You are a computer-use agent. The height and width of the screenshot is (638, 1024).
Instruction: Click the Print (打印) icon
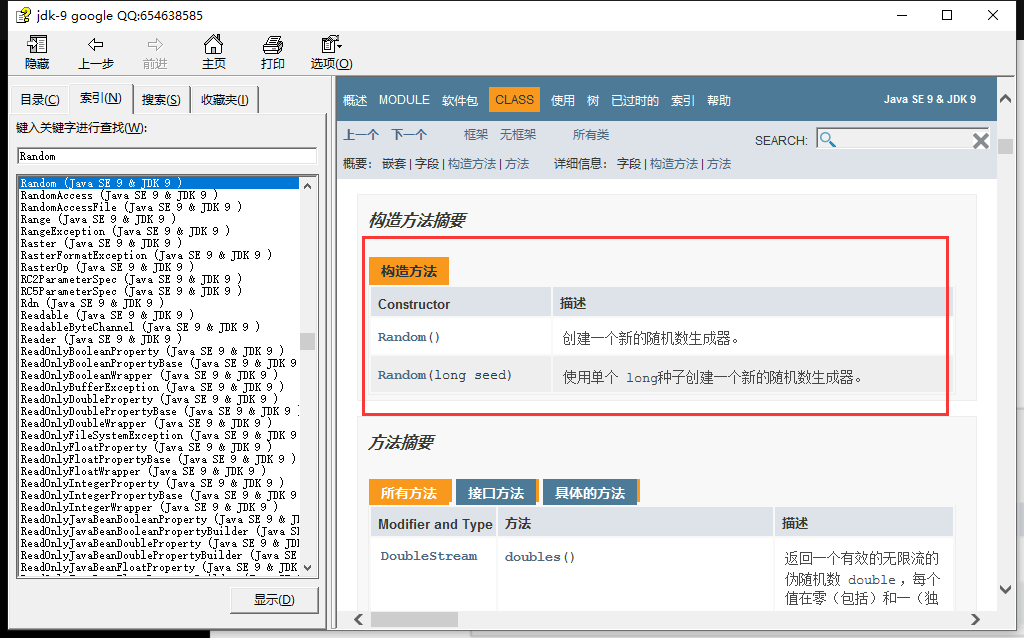272,44
